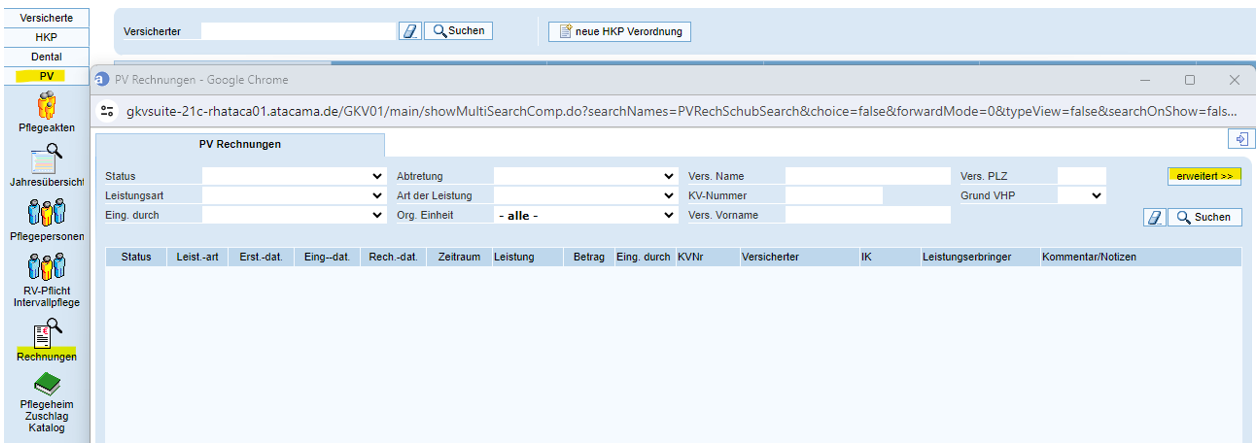The height and width of the screenshot is (447, 1257).
Task: Click the Pflegepersonen sidebar icon
Action: [45, 213]
